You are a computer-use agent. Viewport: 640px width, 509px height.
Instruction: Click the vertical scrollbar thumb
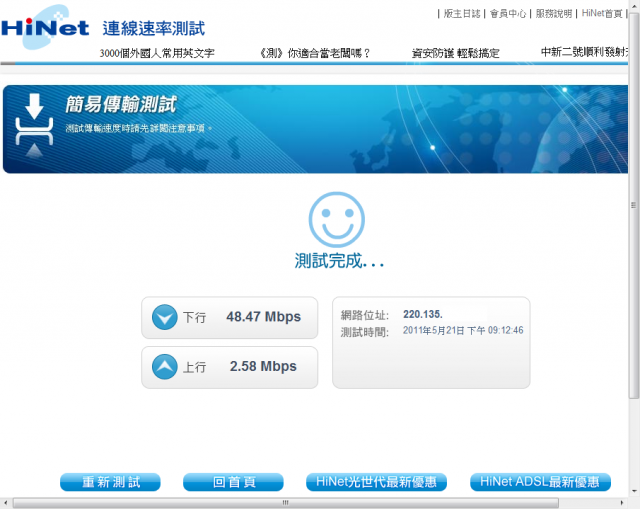634,205
